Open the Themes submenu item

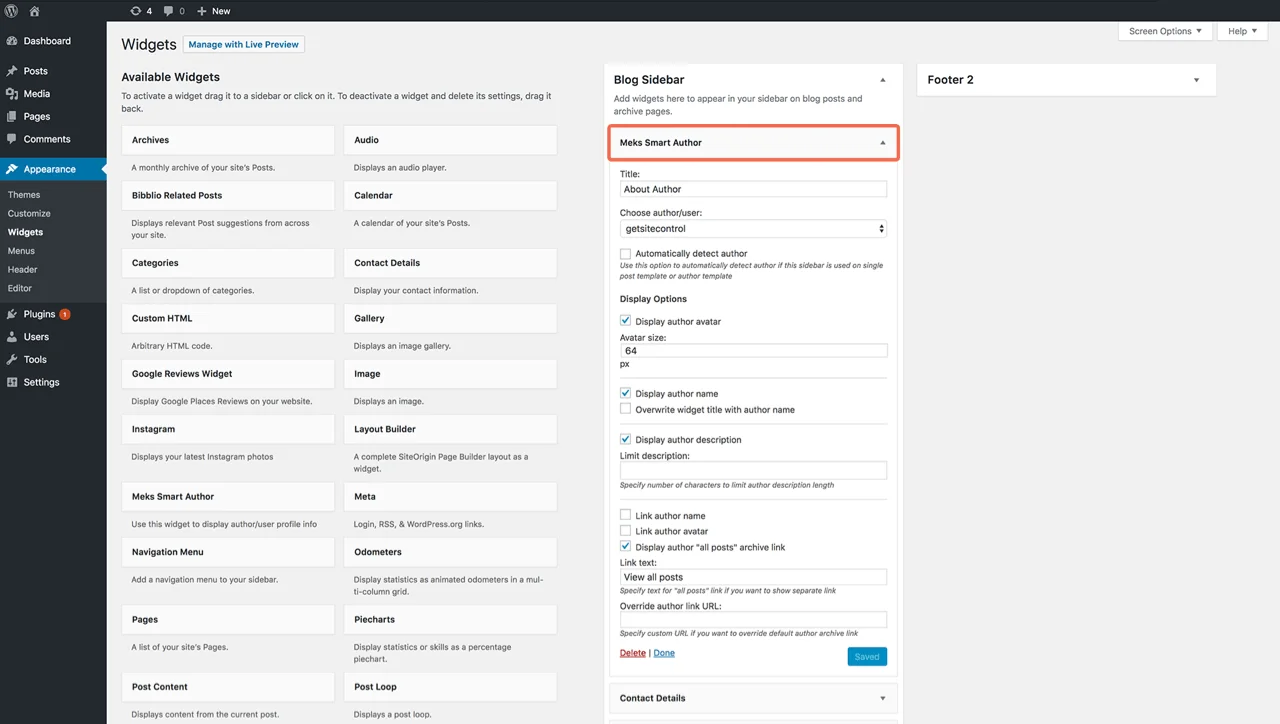pos(24,195)
